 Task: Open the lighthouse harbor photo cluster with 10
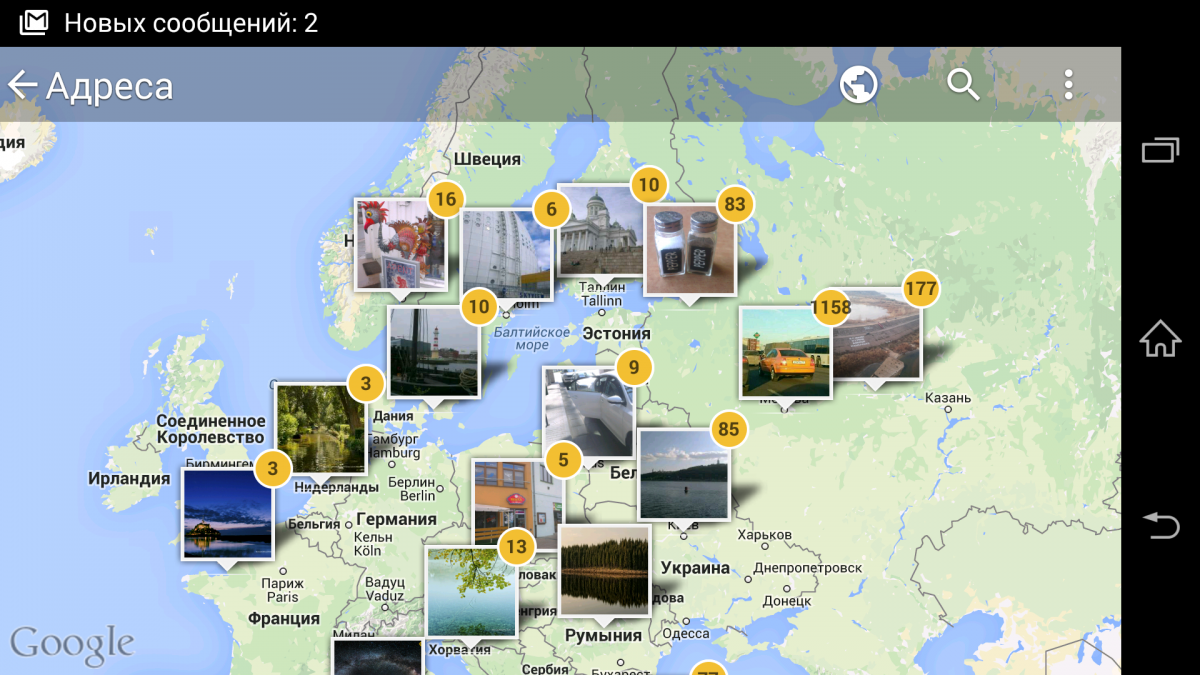pyautogui.click(x=434, y=352)
